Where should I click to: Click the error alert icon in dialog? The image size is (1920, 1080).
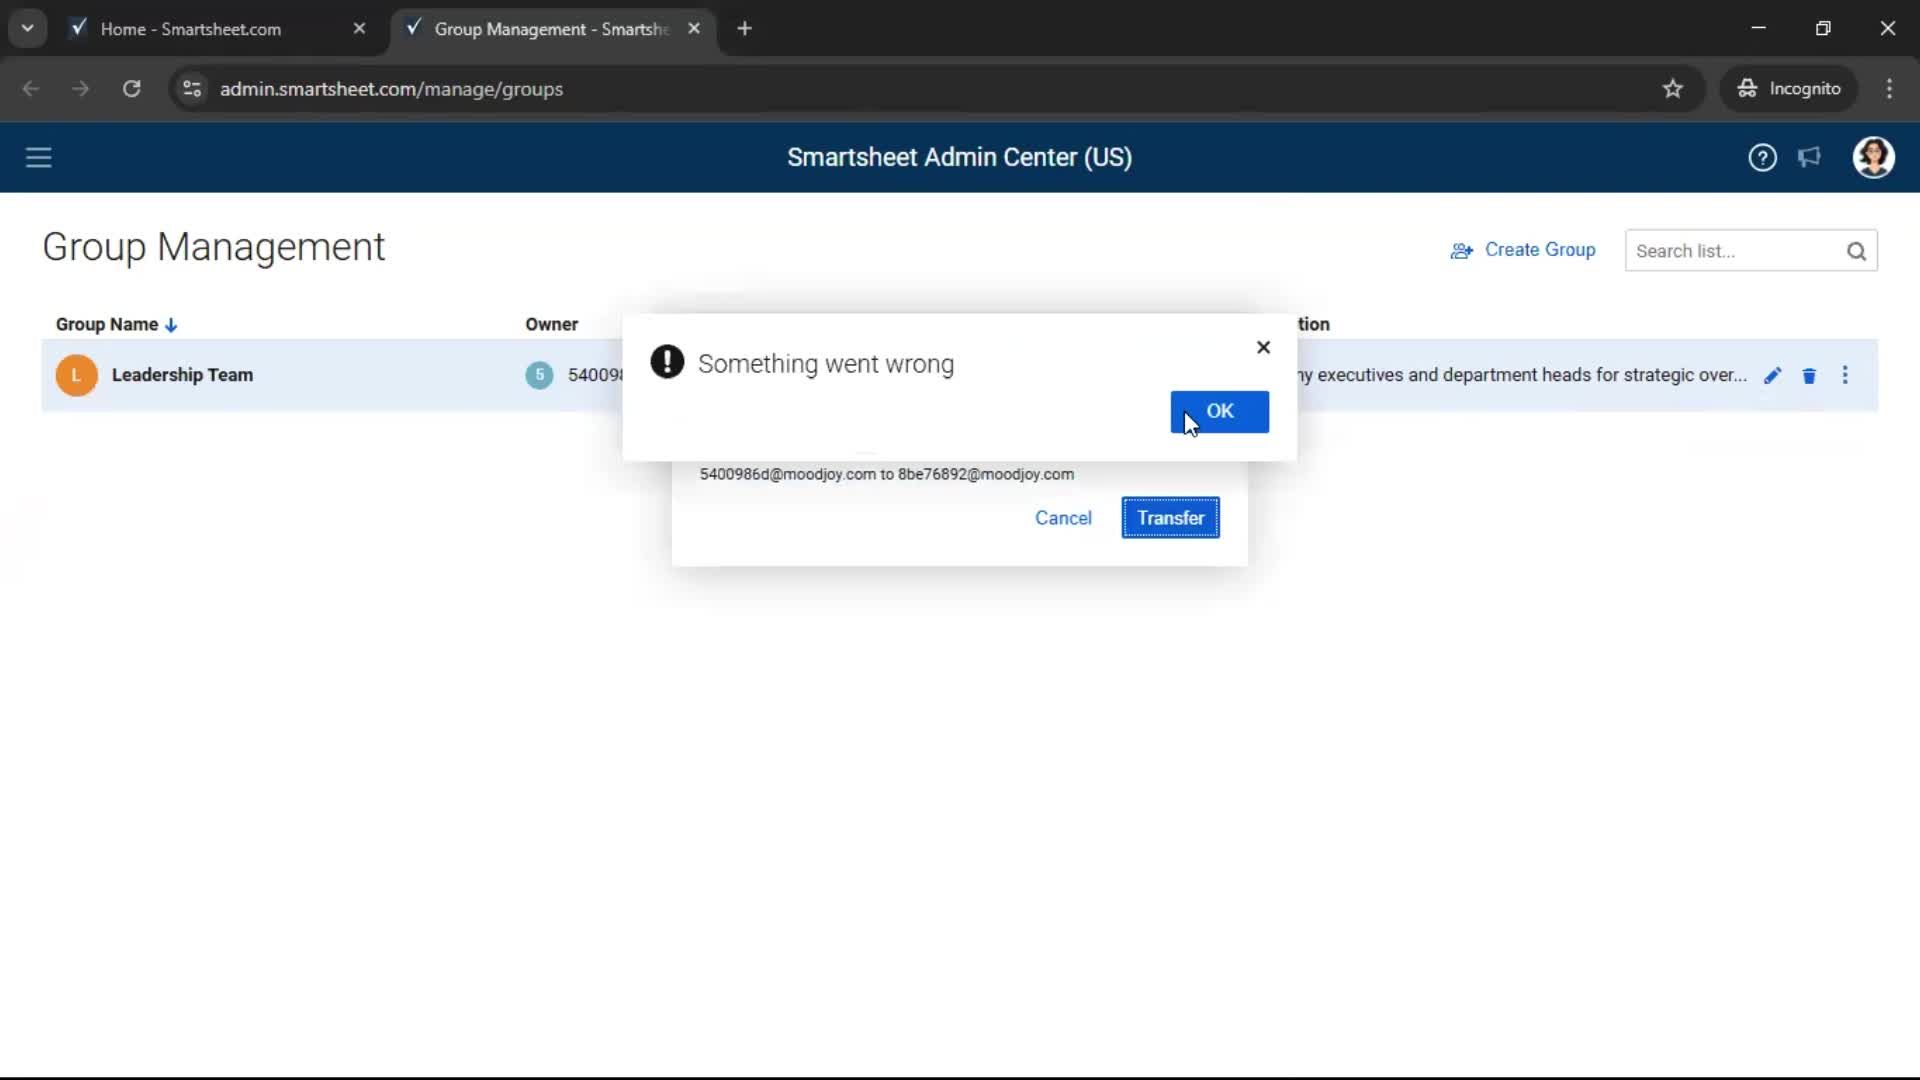667,362
